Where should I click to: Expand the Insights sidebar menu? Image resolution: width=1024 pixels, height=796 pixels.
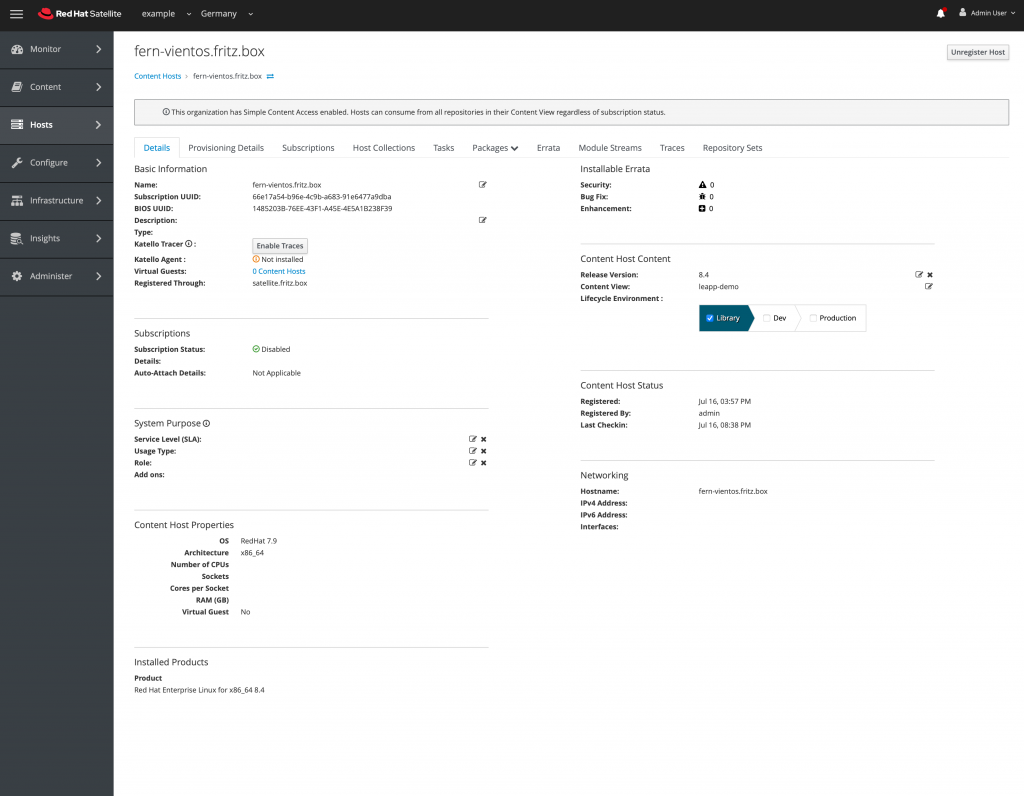click(99, 238)
